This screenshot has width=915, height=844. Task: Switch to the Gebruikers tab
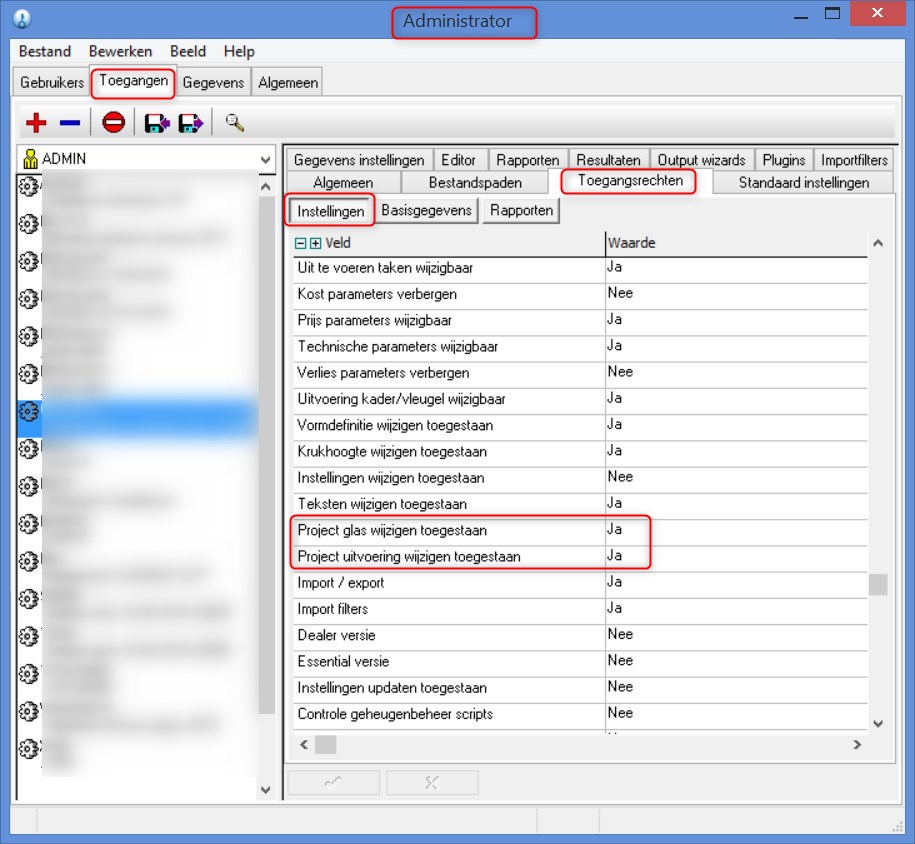click(52, 82)
